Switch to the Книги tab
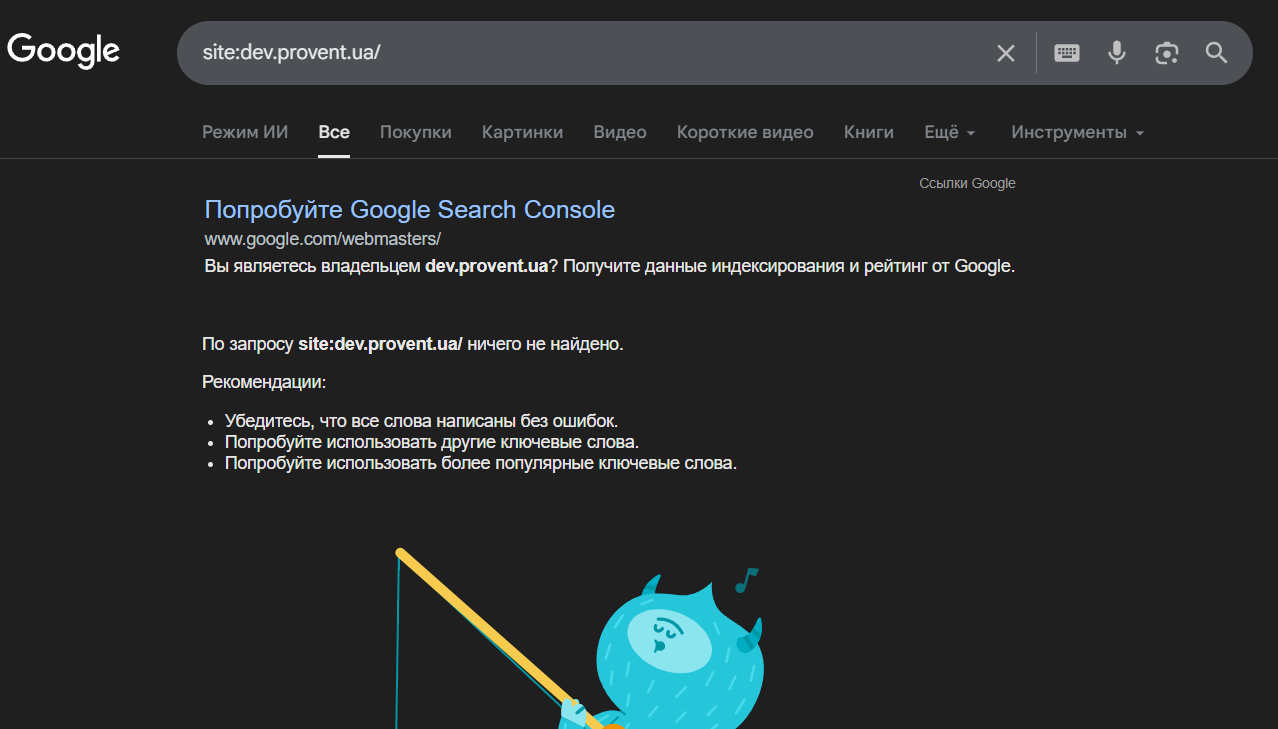Viewport: 1278px width, 729px height. coord(869,132)
